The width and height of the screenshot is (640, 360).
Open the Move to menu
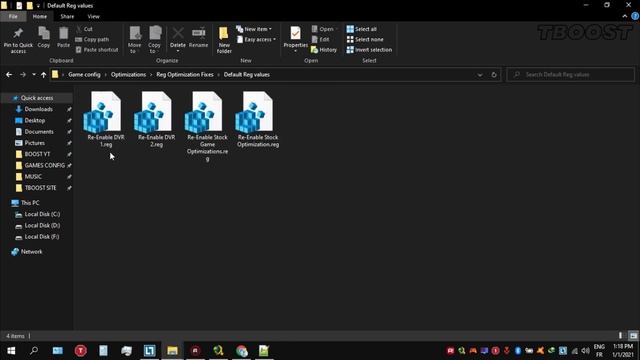[134, 40]
